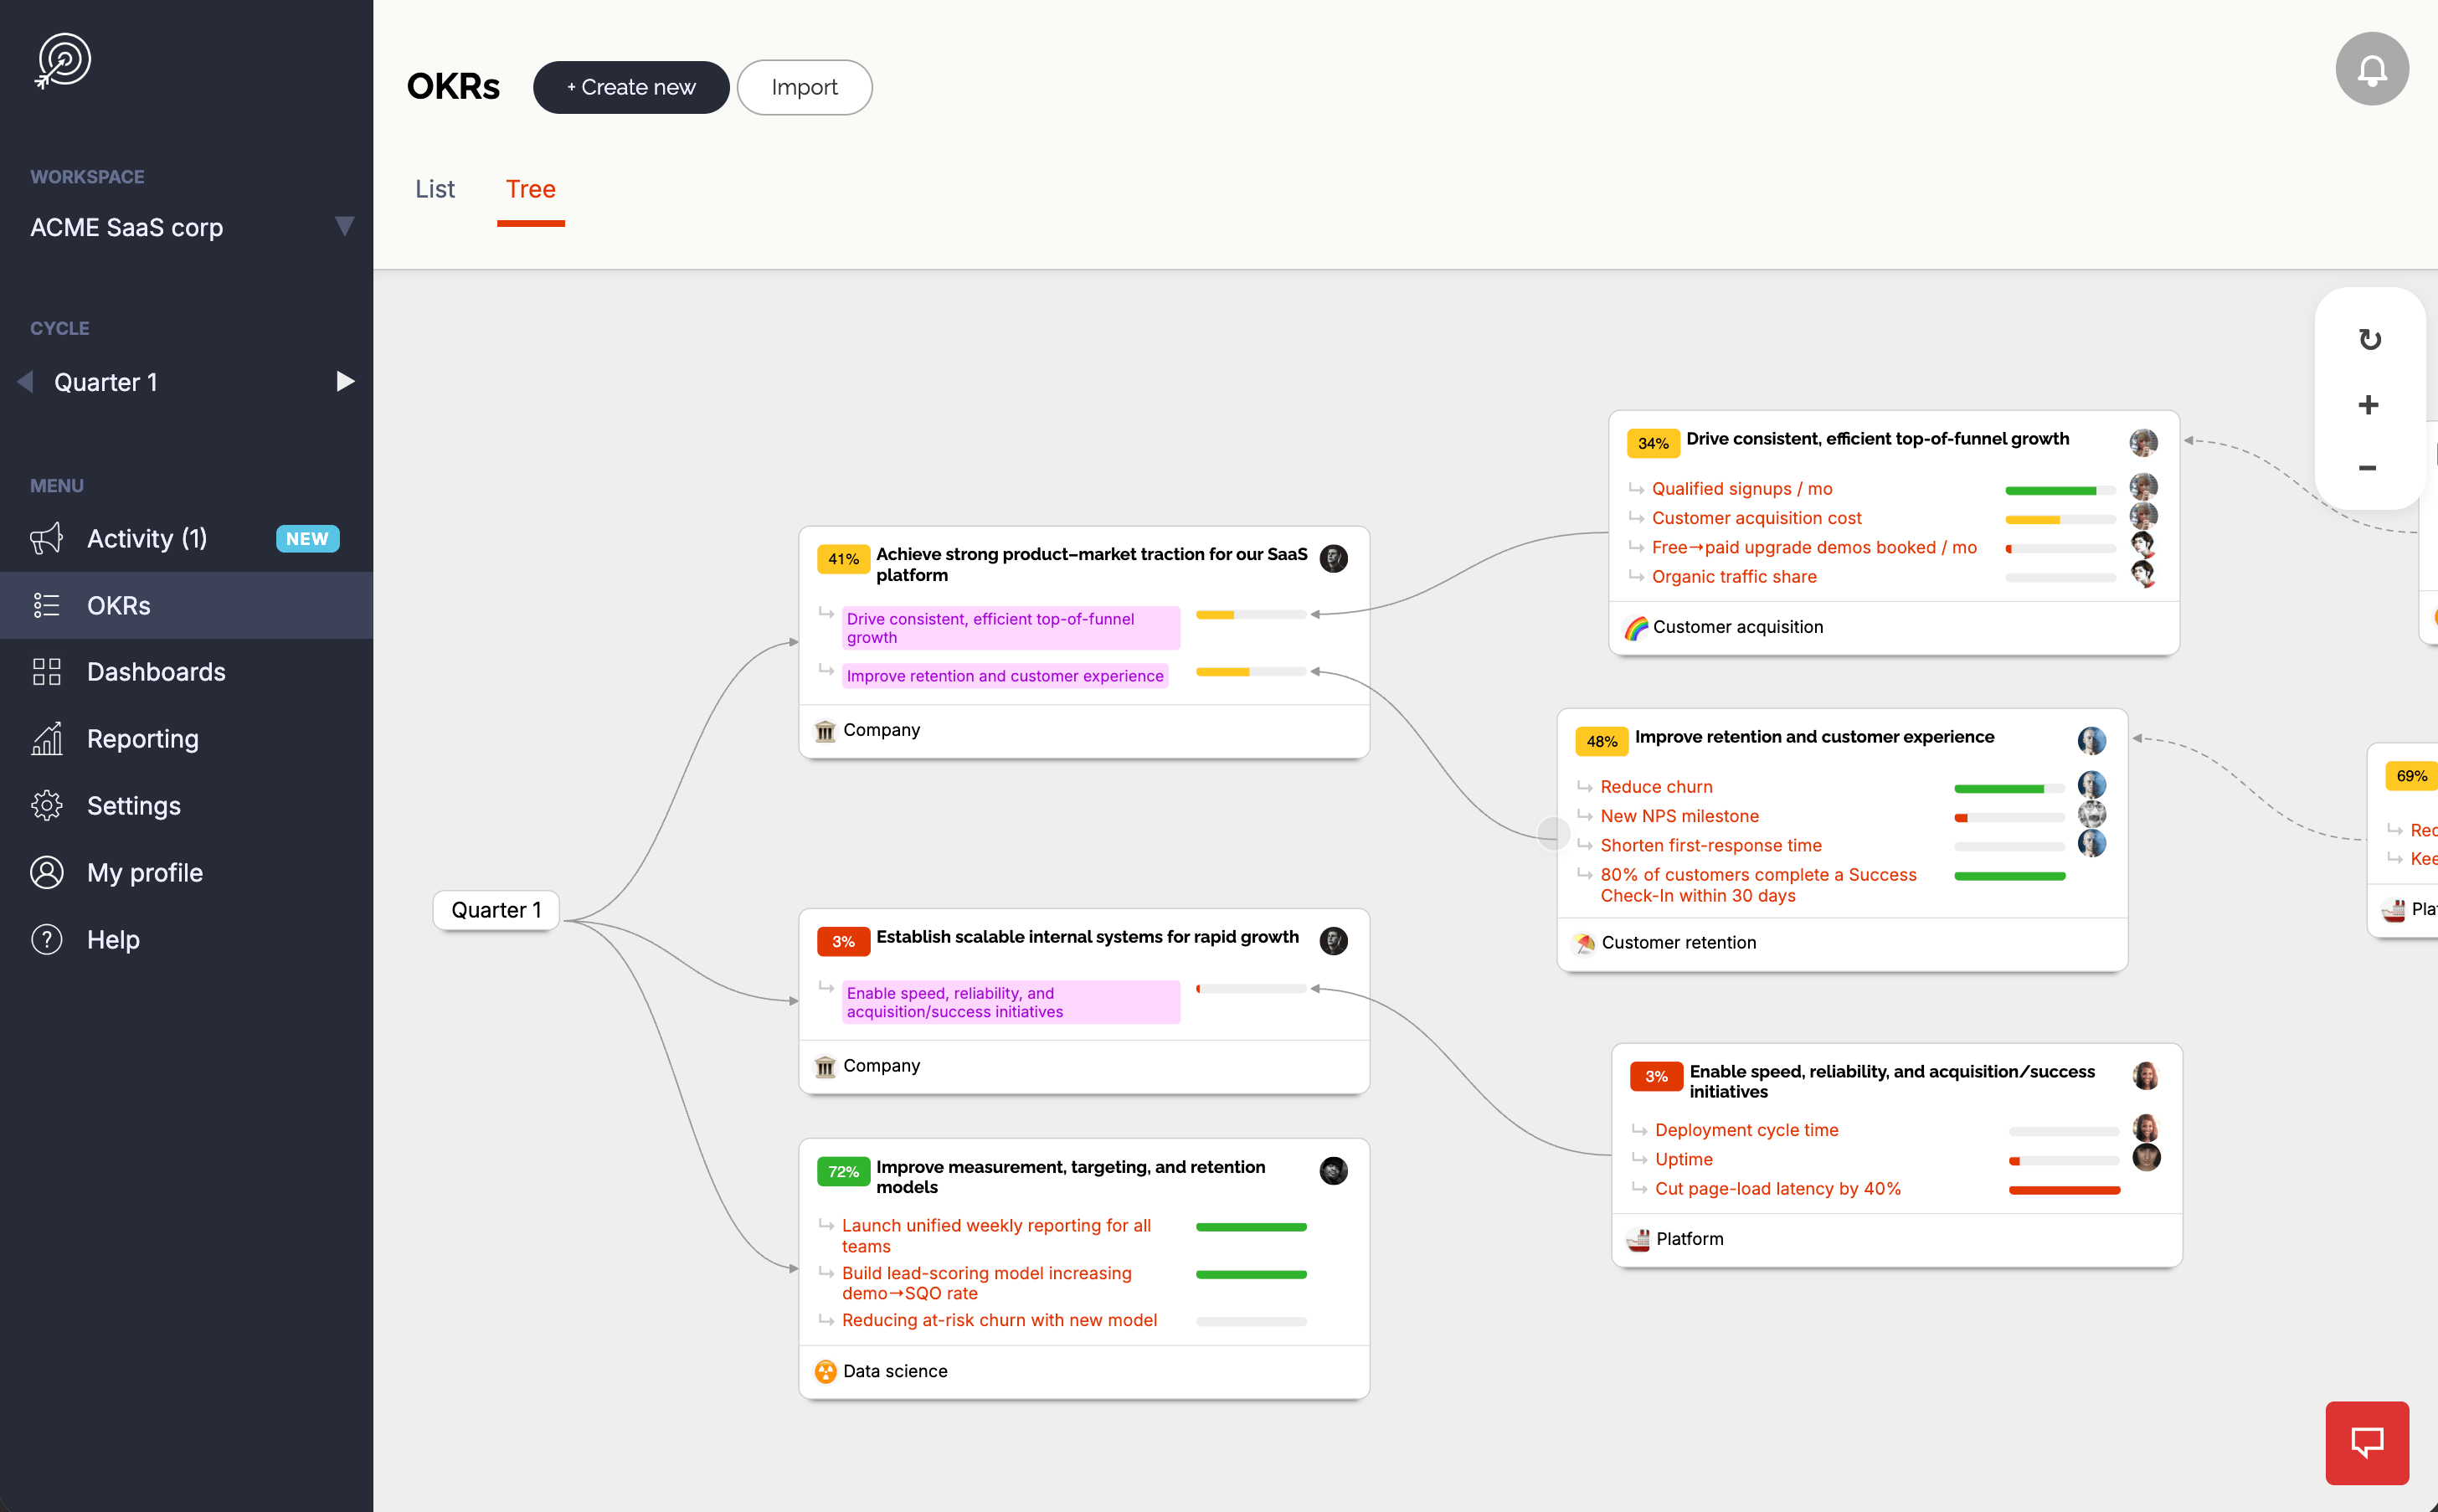This screenshot has width=2438, height=1512.
Task: Zoom out with the minus icon
Action: point(2367,468)
